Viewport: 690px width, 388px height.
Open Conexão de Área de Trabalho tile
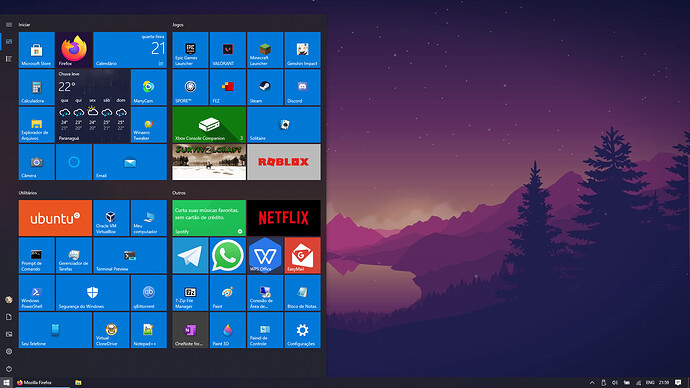tap(265, 293)
